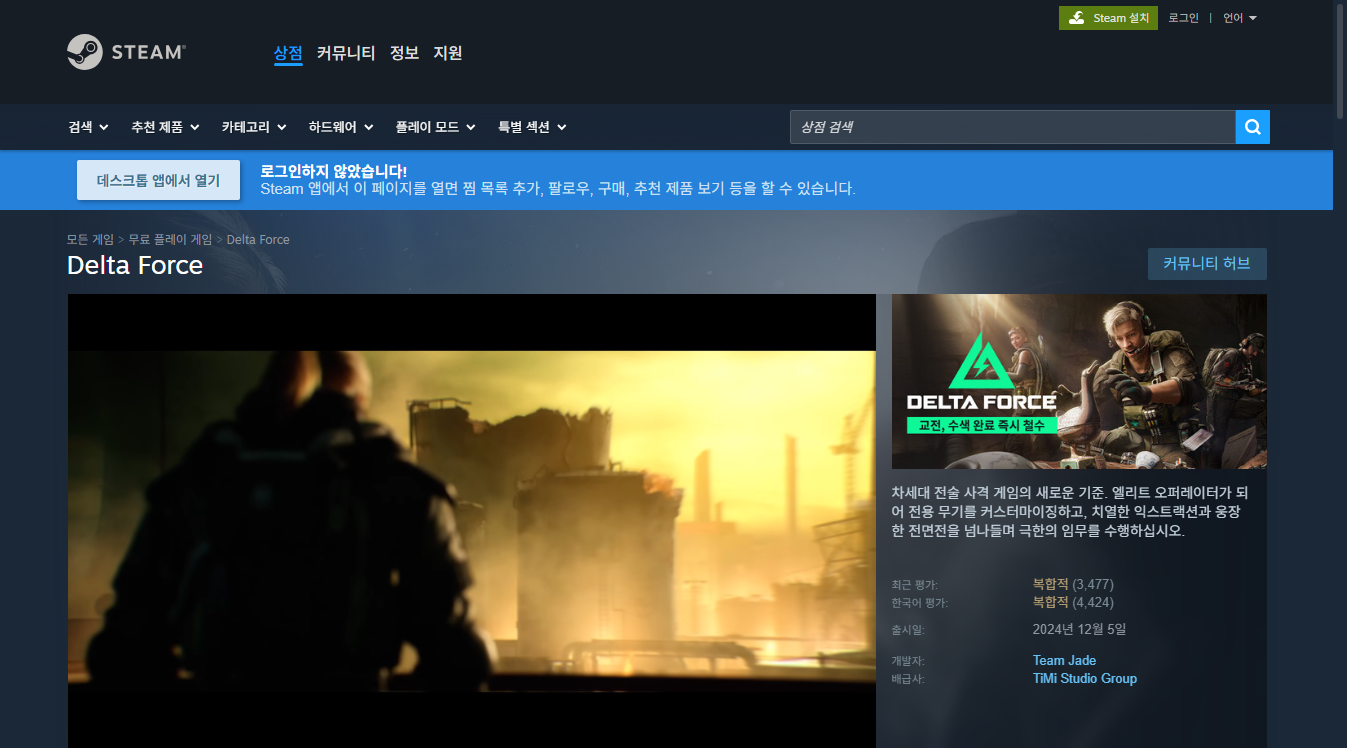Click the 배급사 label
The image size is (1347, 748).
coord(908,679)
